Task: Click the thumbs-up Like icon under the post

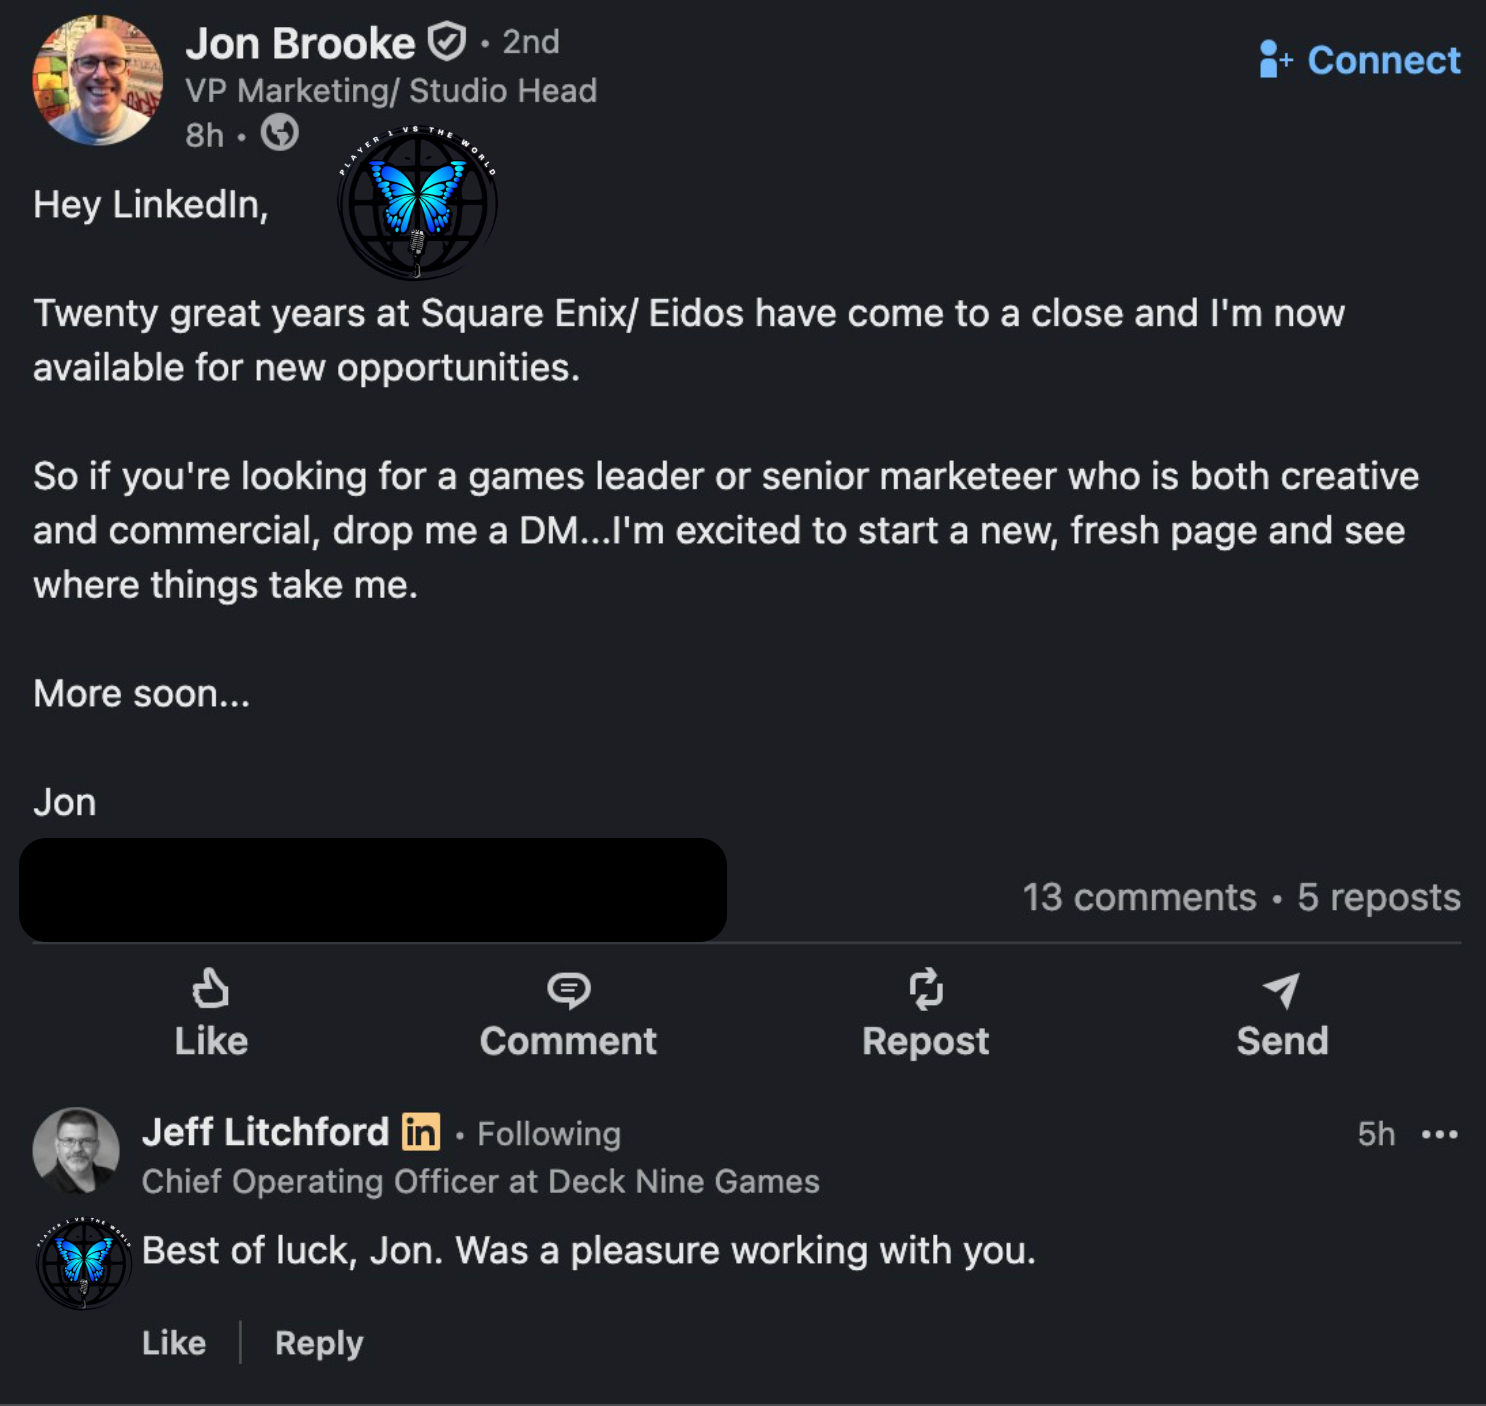Action: click(x=211, y=989)
